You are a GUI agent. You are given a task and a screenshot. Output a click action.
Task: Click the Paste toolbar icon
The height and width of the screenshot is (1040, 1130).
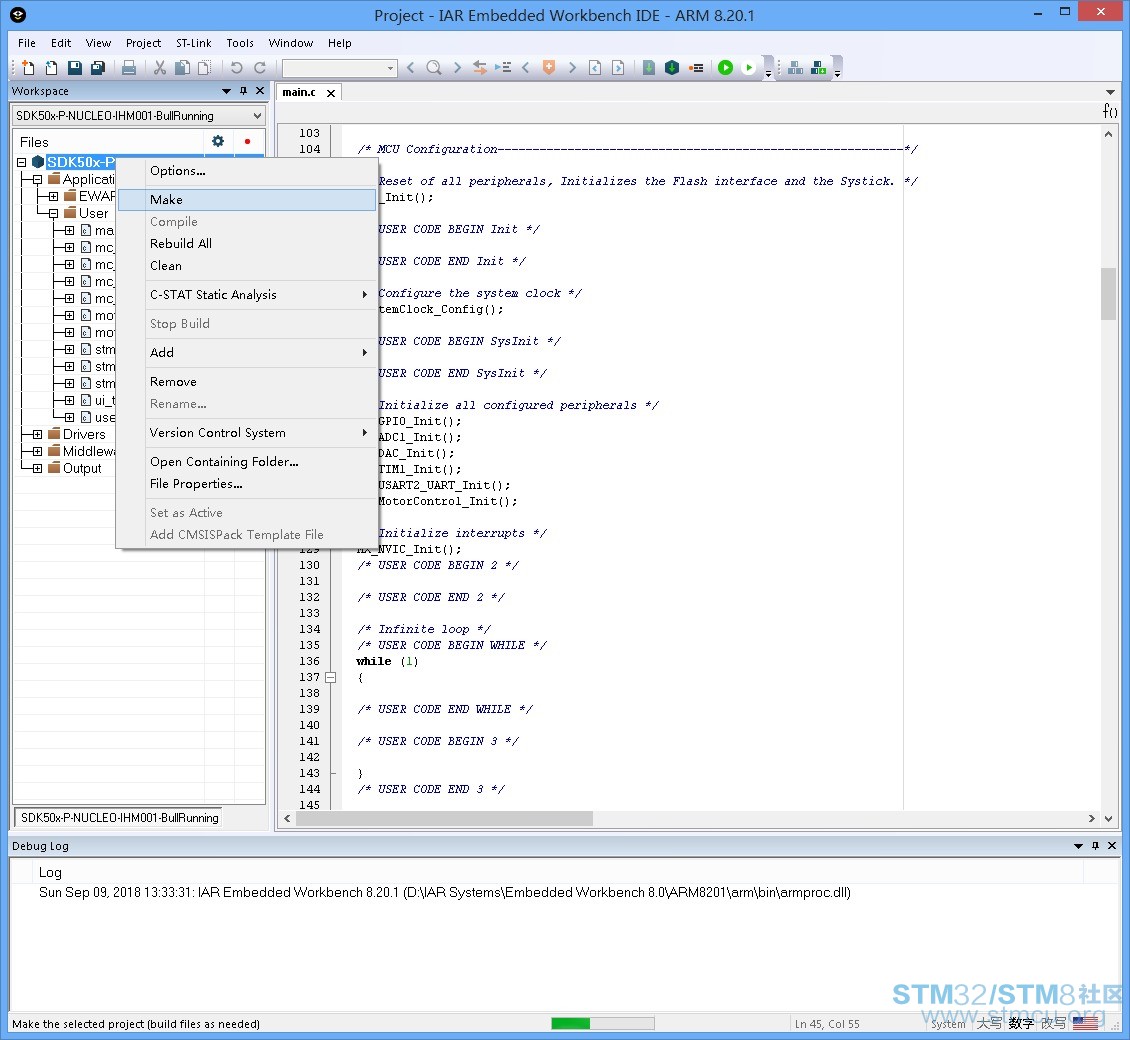pos(205,68)
